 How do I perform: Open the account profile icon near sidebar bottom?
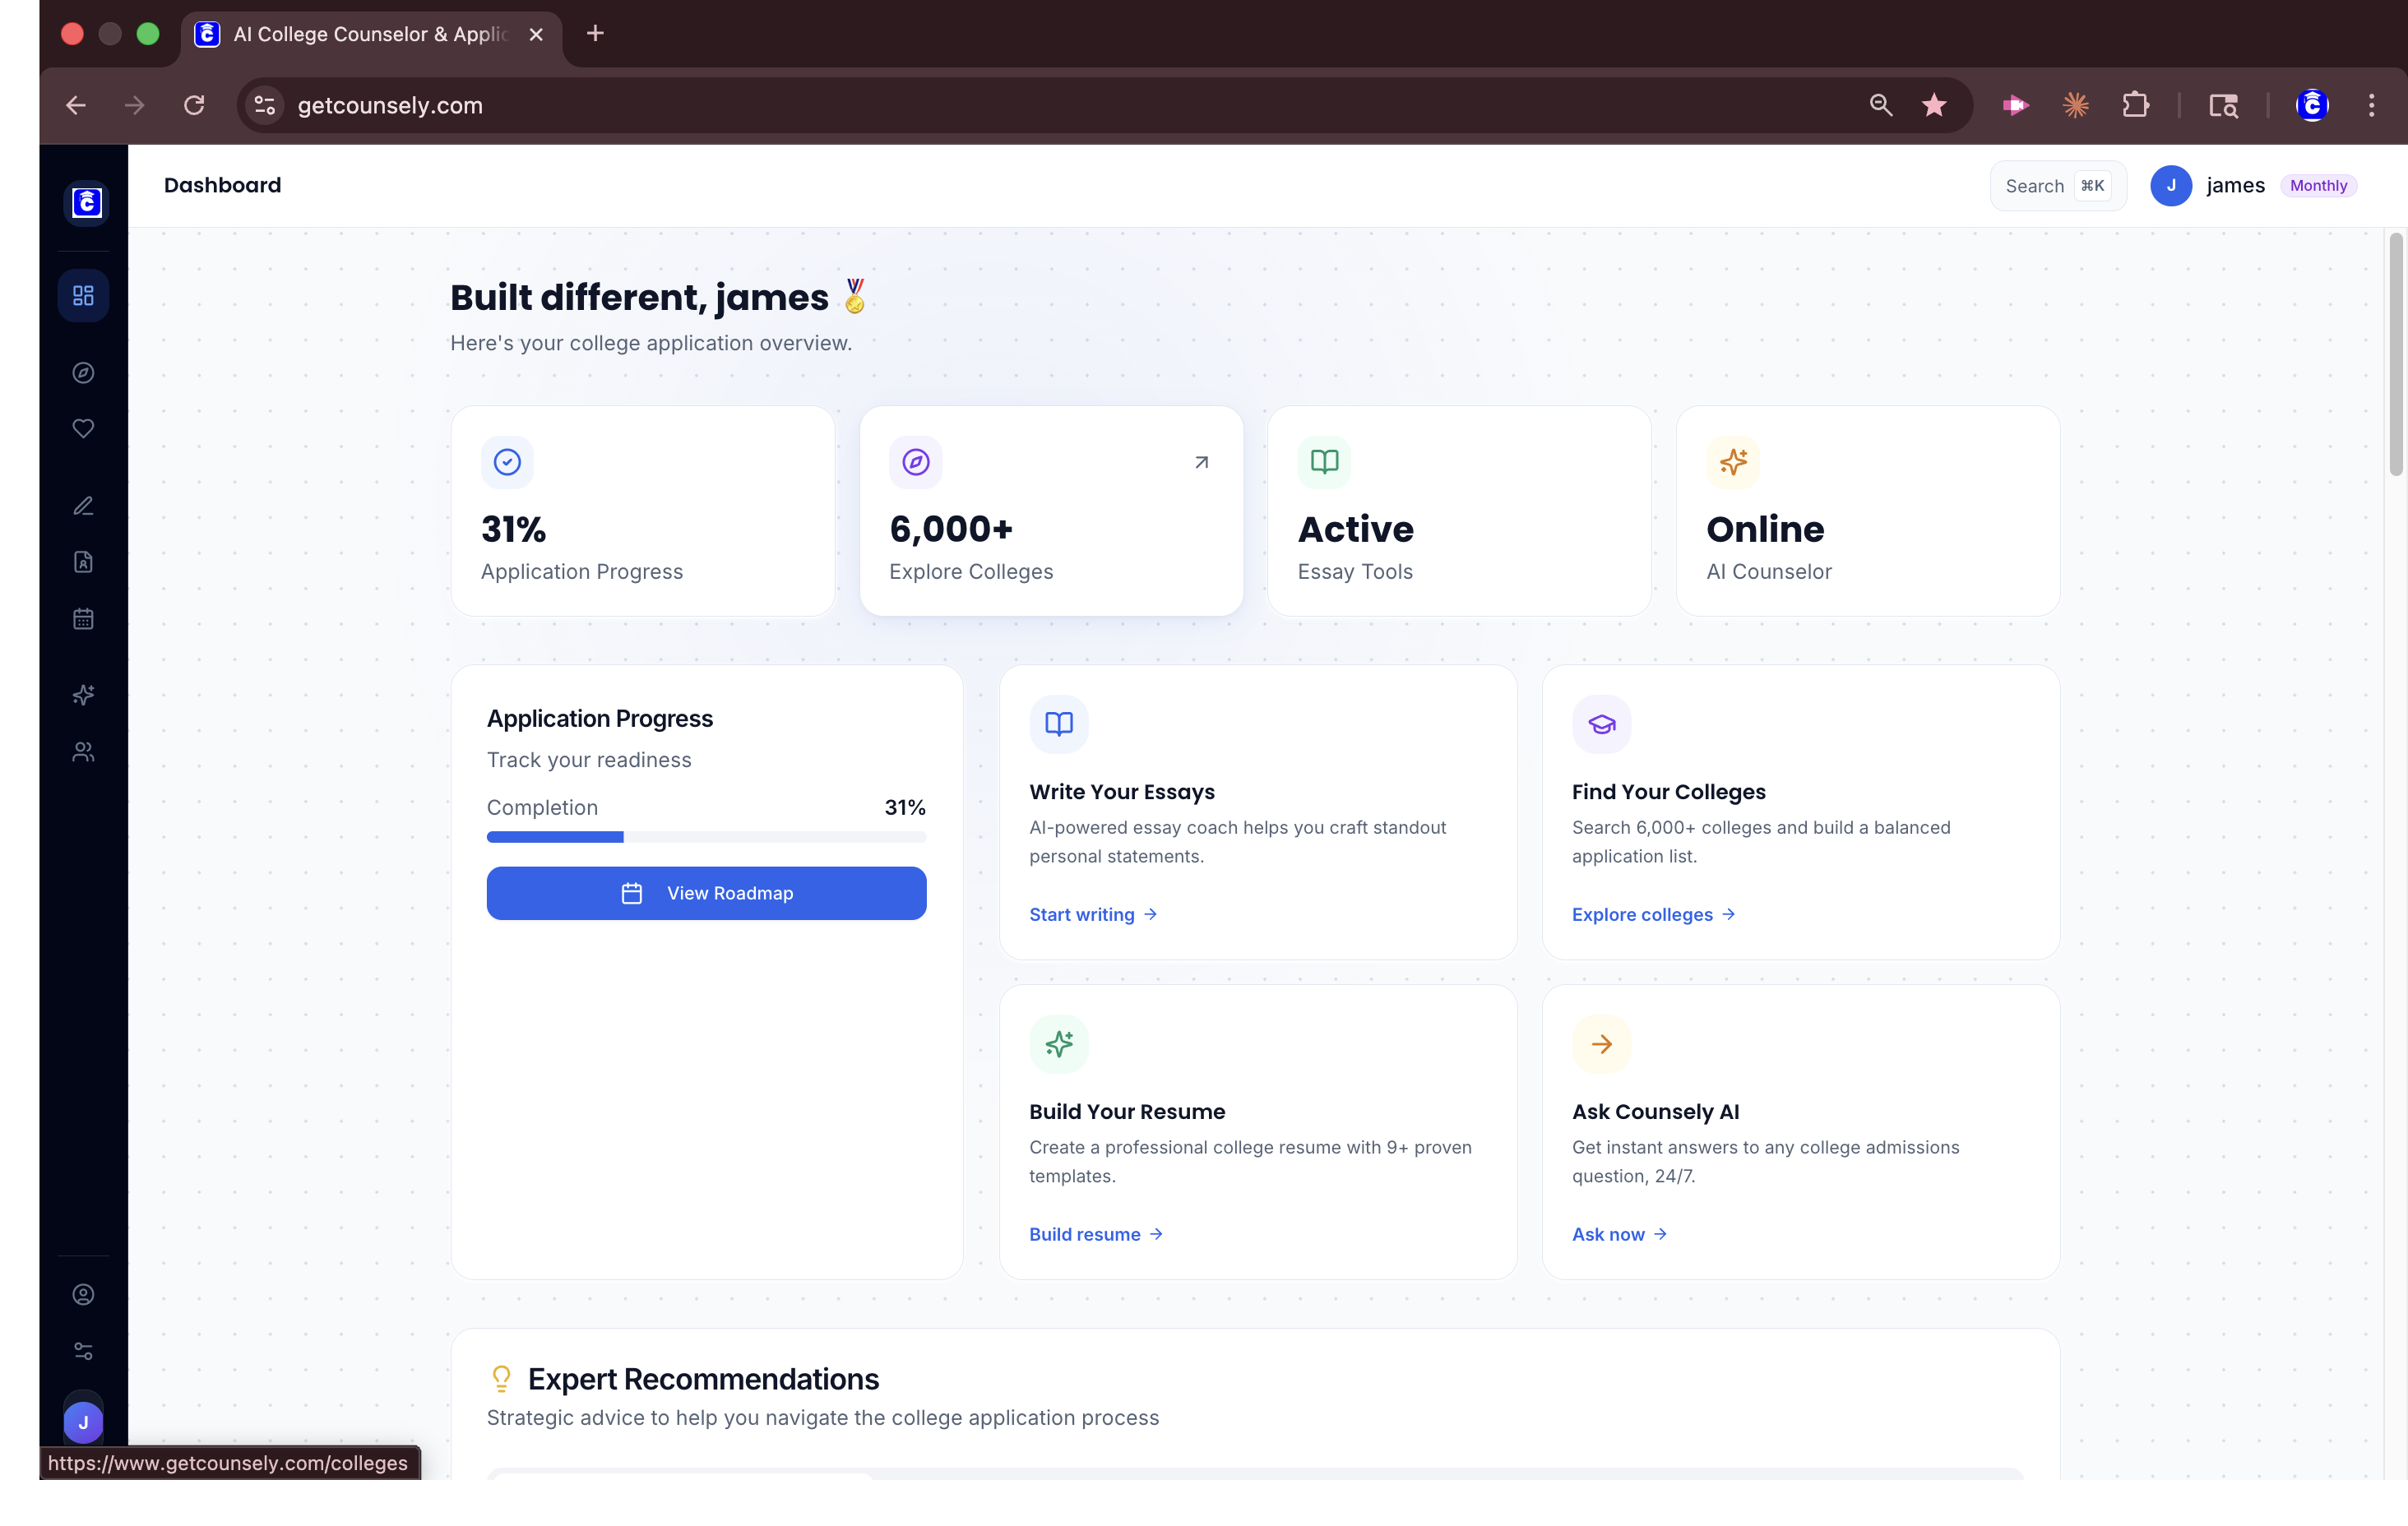click(84, 1294)
